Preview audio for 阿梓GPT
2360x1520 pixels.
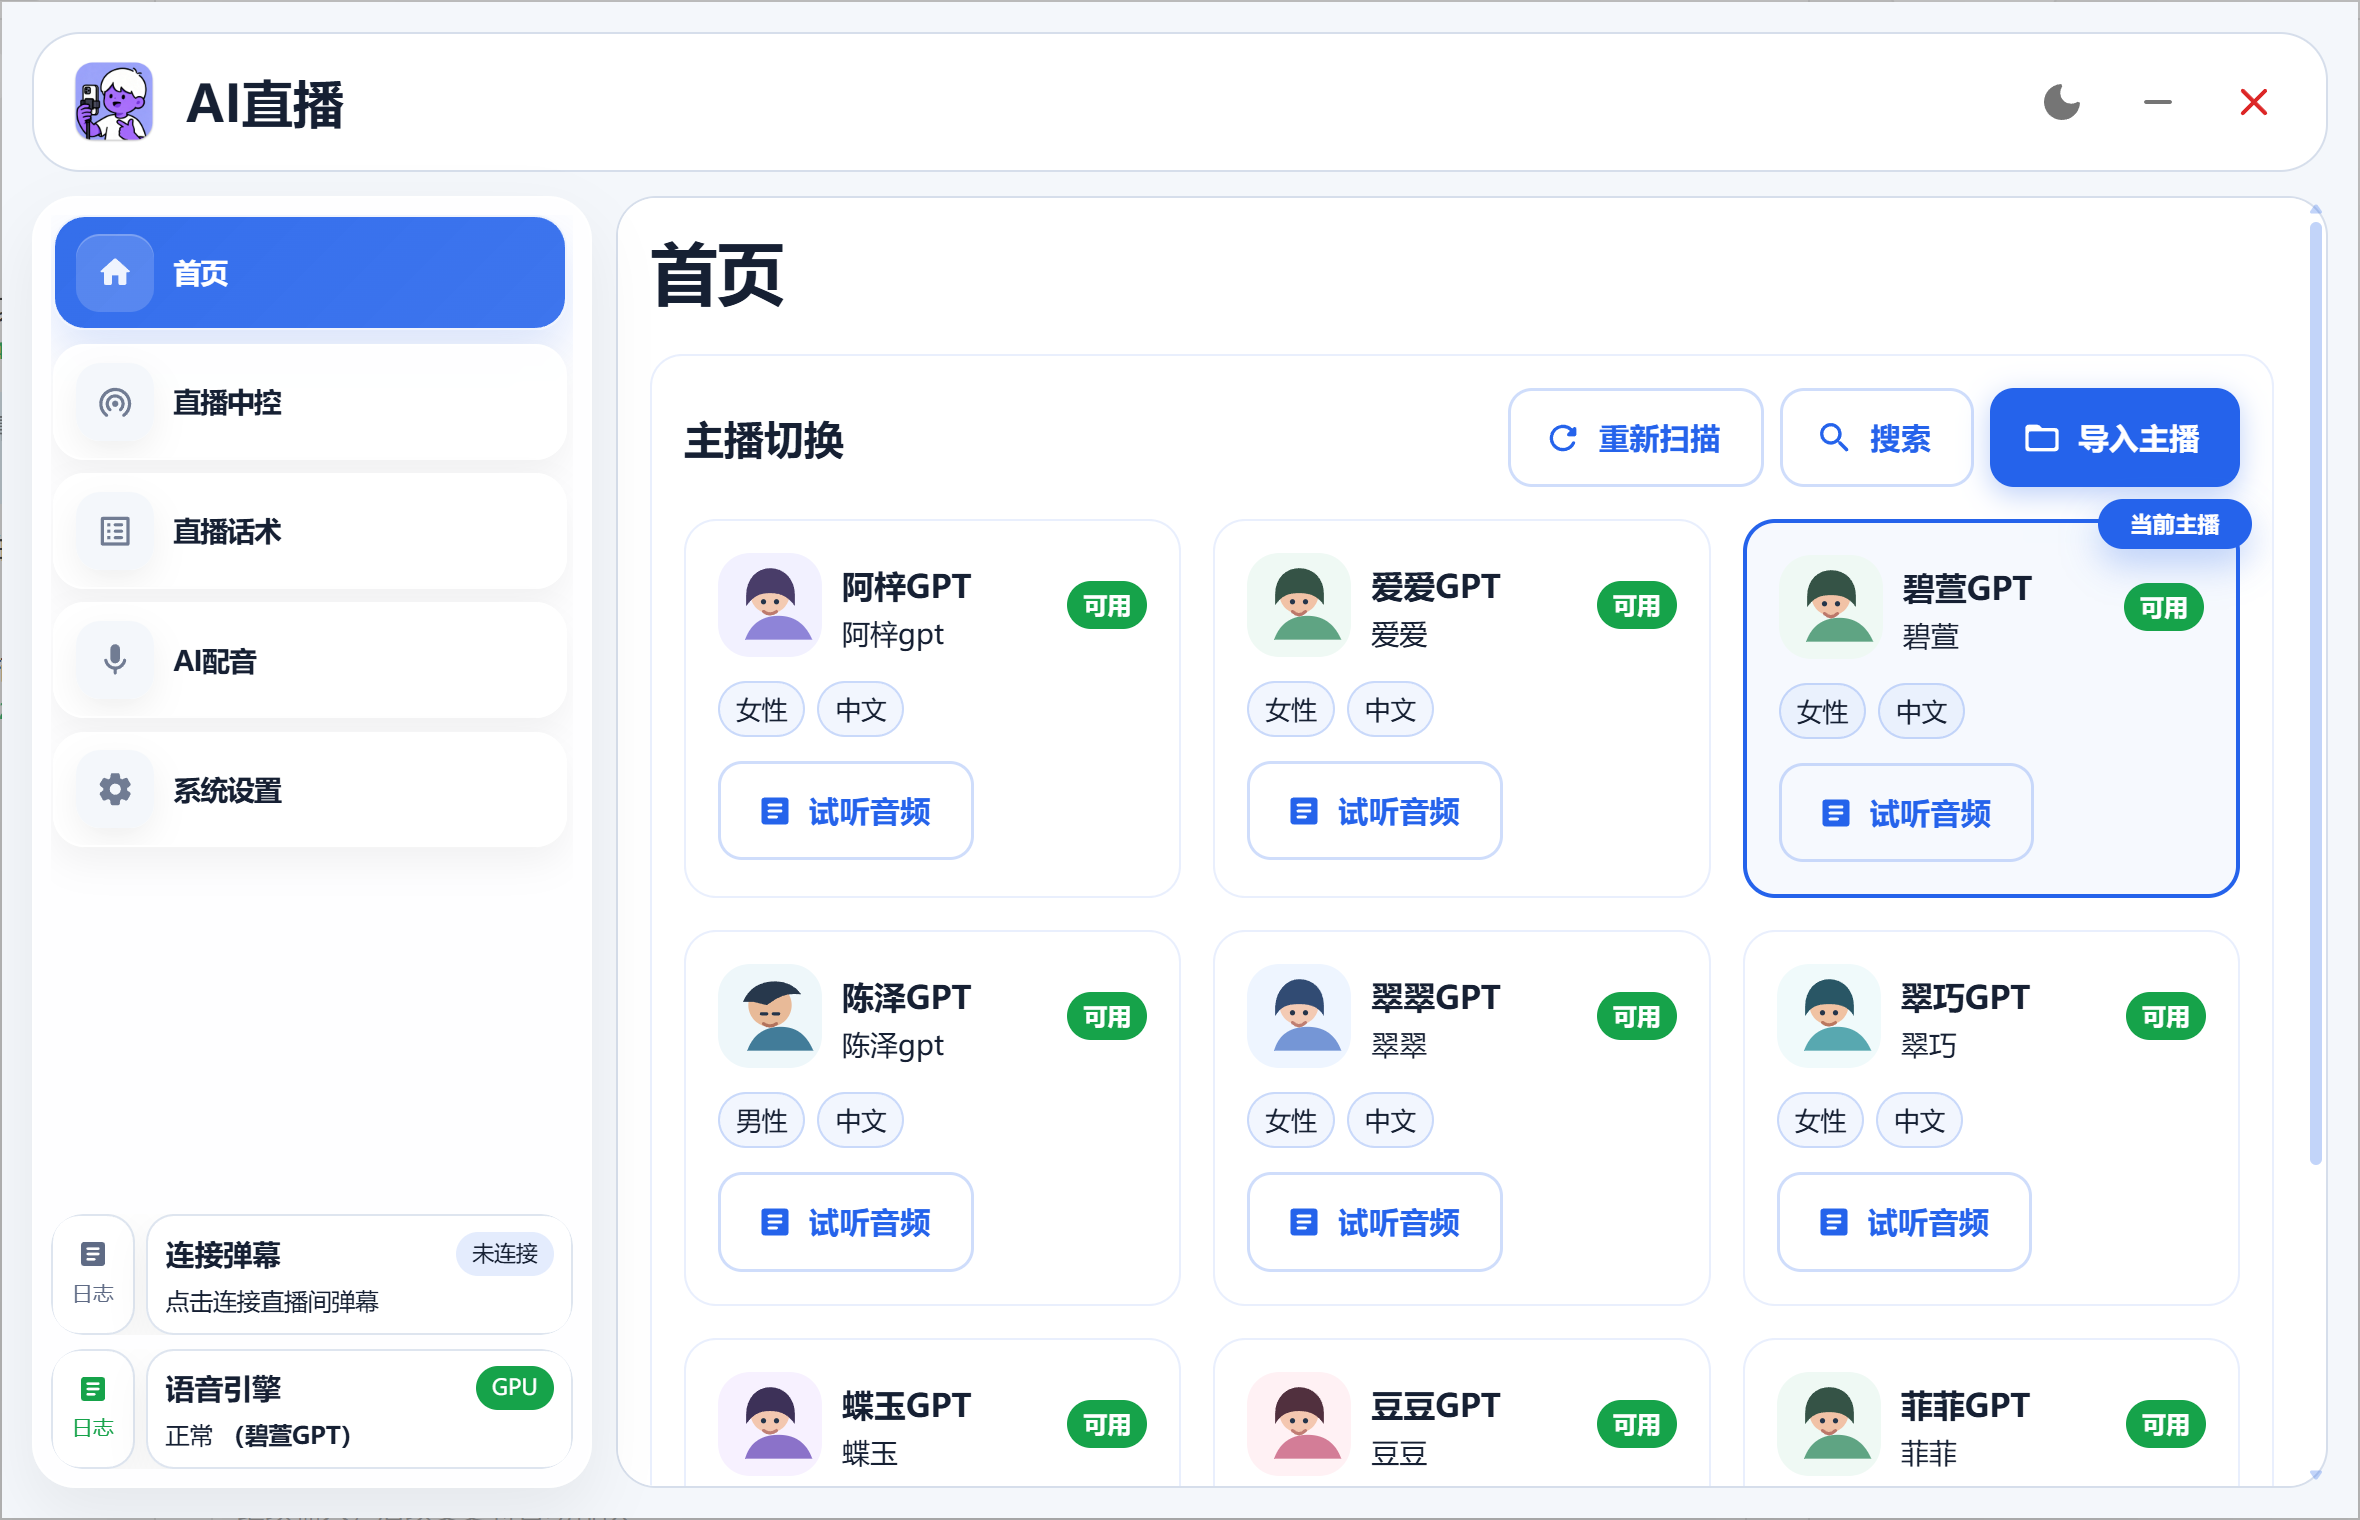pyautogui.click(x=845, y=811)
